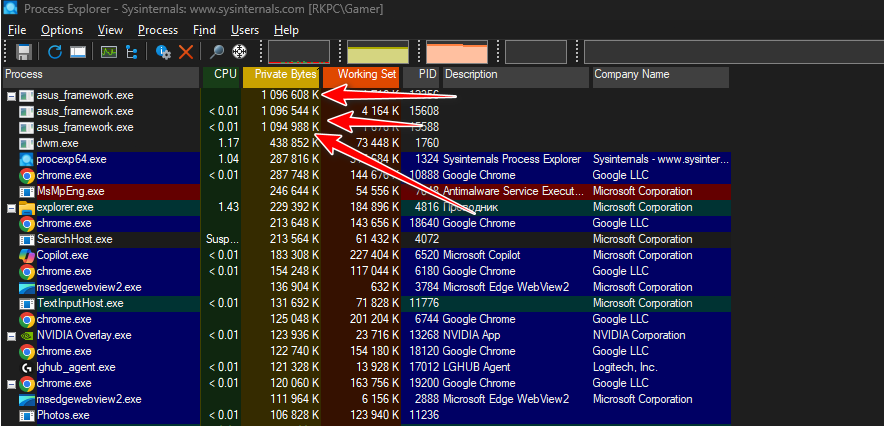This screenshot has height=426, width=884.
Task: Open the File menu
Action: pos(17,30)
